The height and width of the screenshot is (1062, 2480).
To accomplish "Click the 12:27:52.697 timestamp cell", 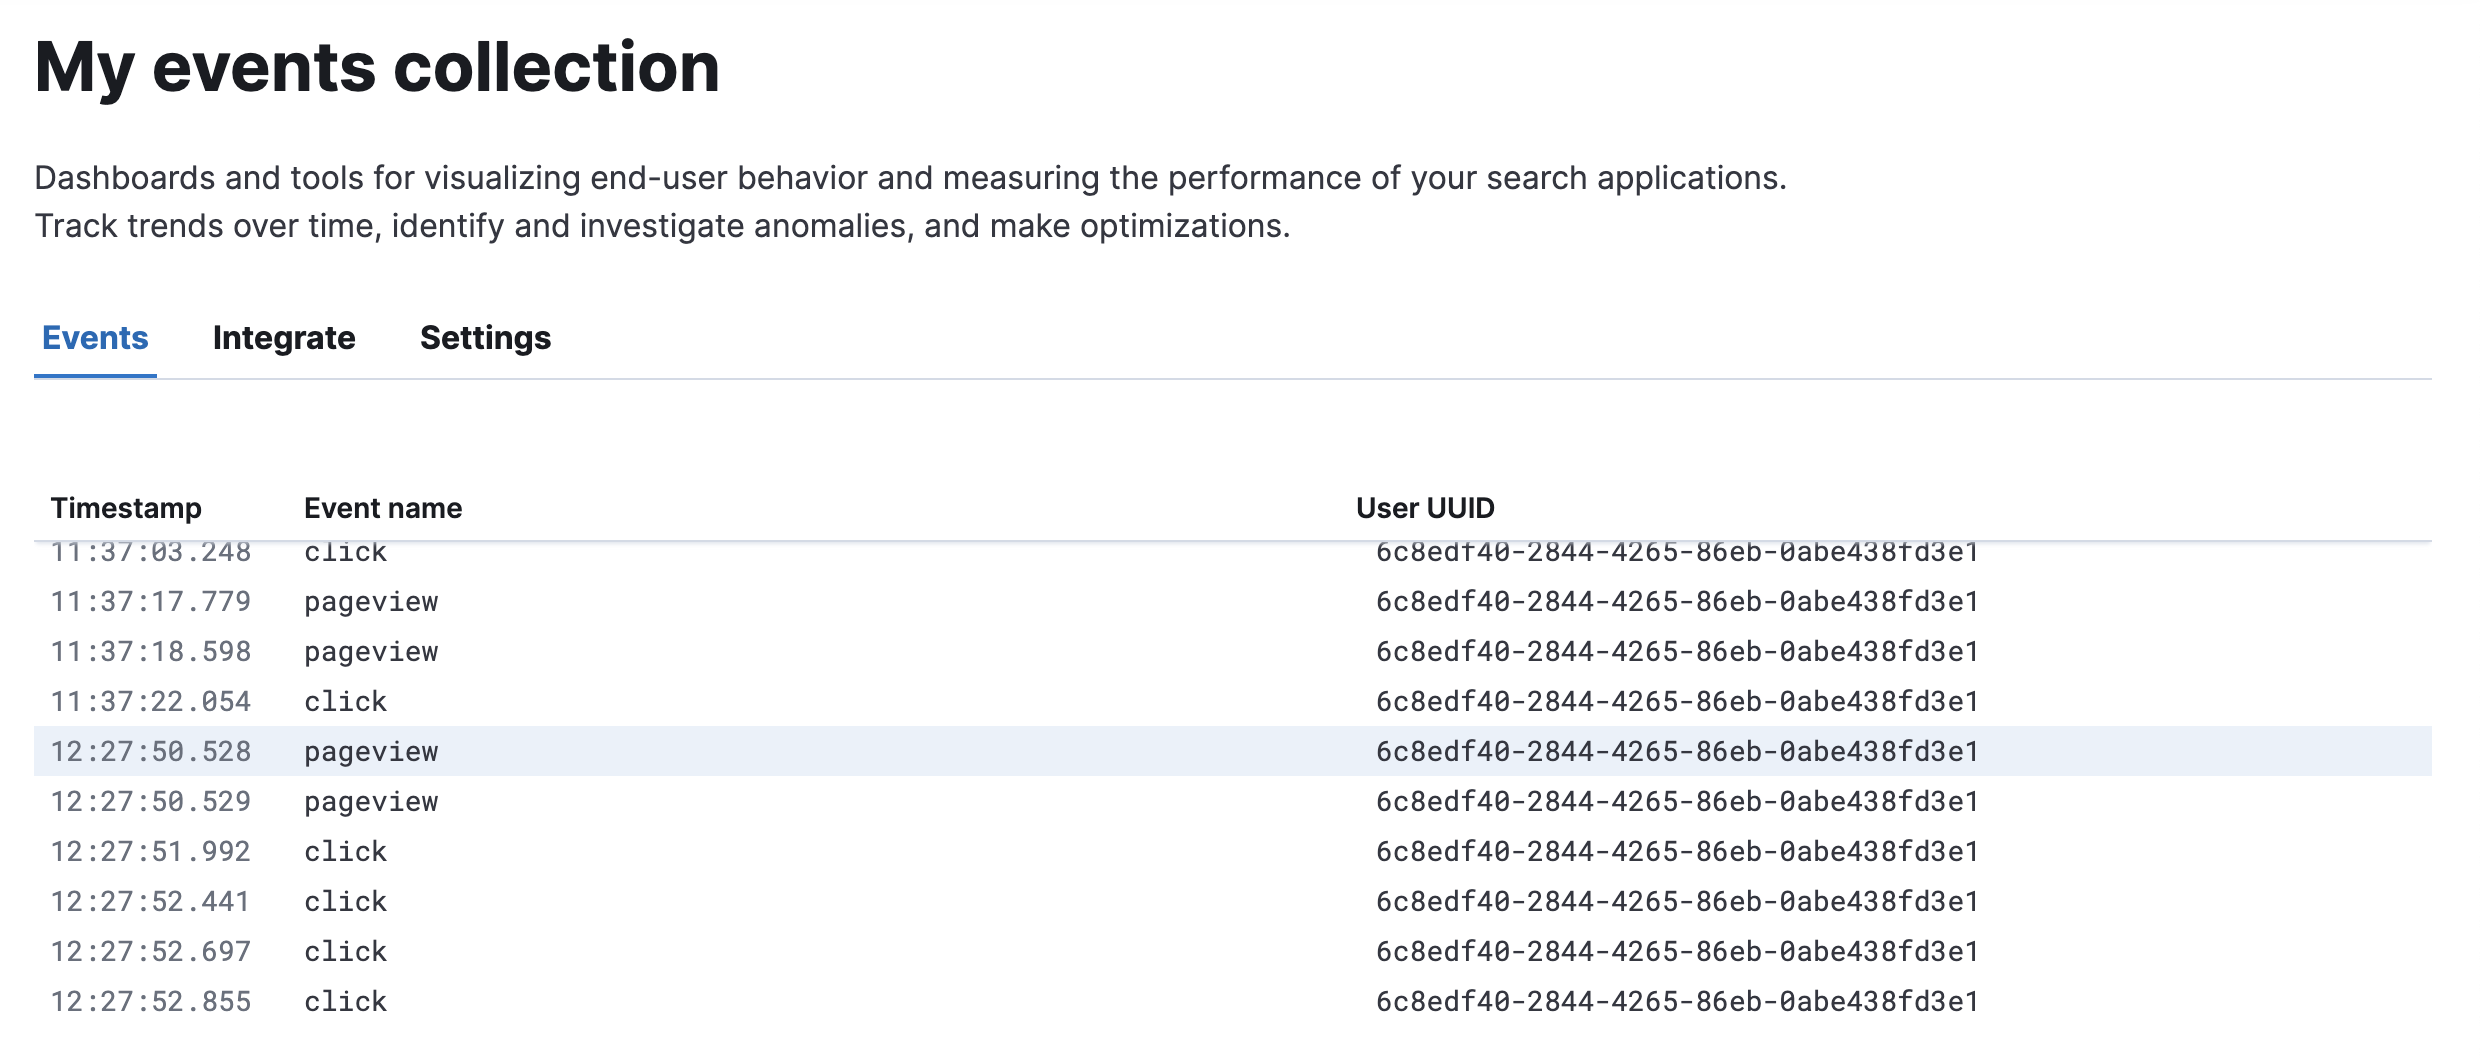I will pyautogui.click(x=151, y=952).
